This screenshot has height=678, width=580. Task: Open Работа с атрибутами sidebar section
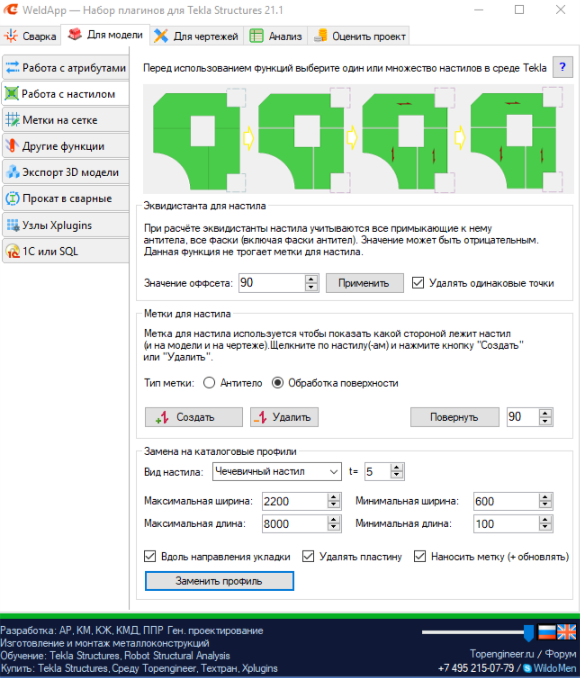[x=66, y=67]
